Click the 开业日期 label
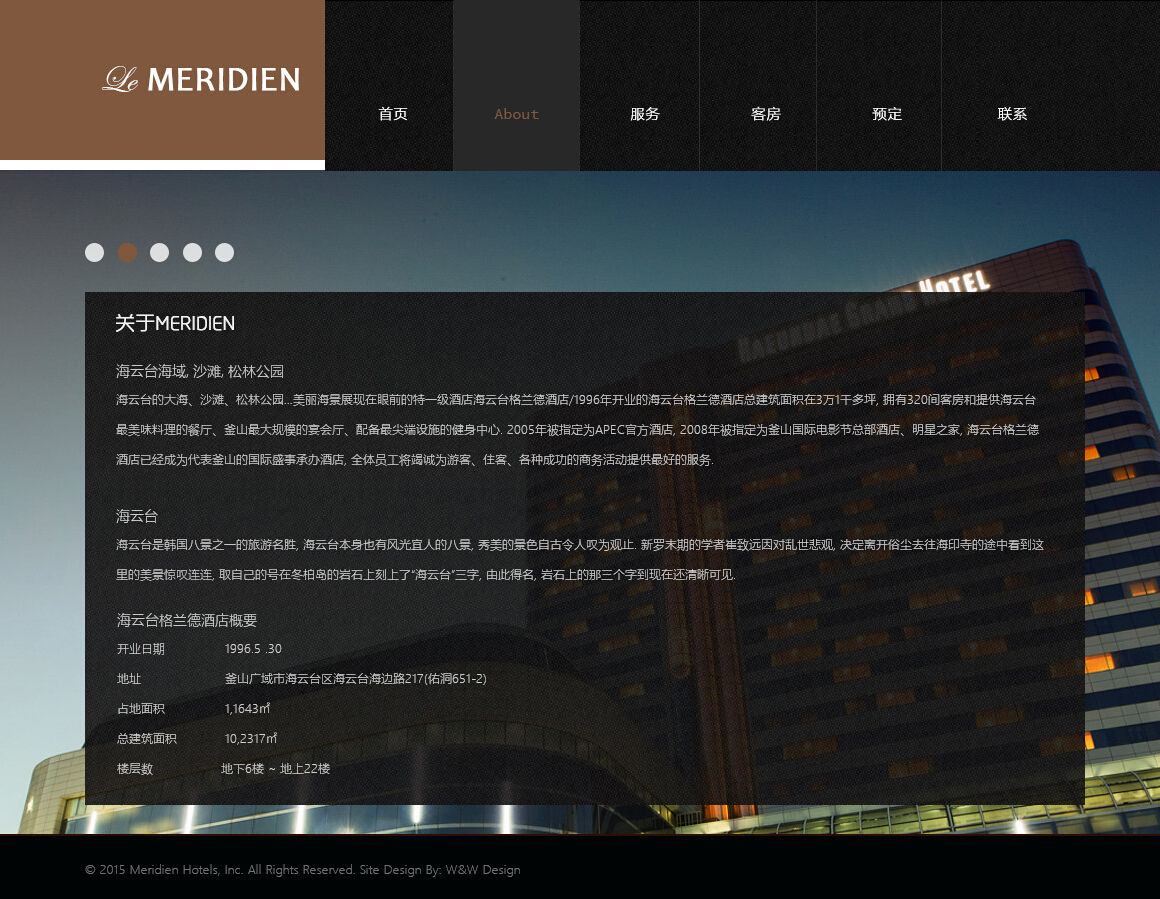 click(x=141, y=649)
